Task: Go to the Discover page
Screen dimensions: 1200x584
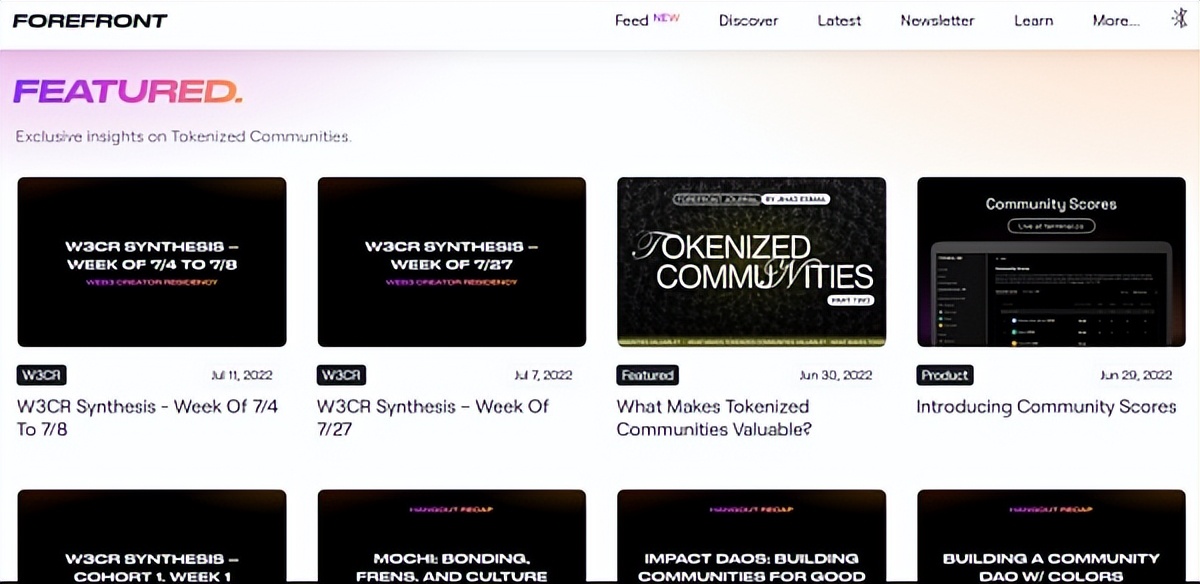Action: click(748, 21)
